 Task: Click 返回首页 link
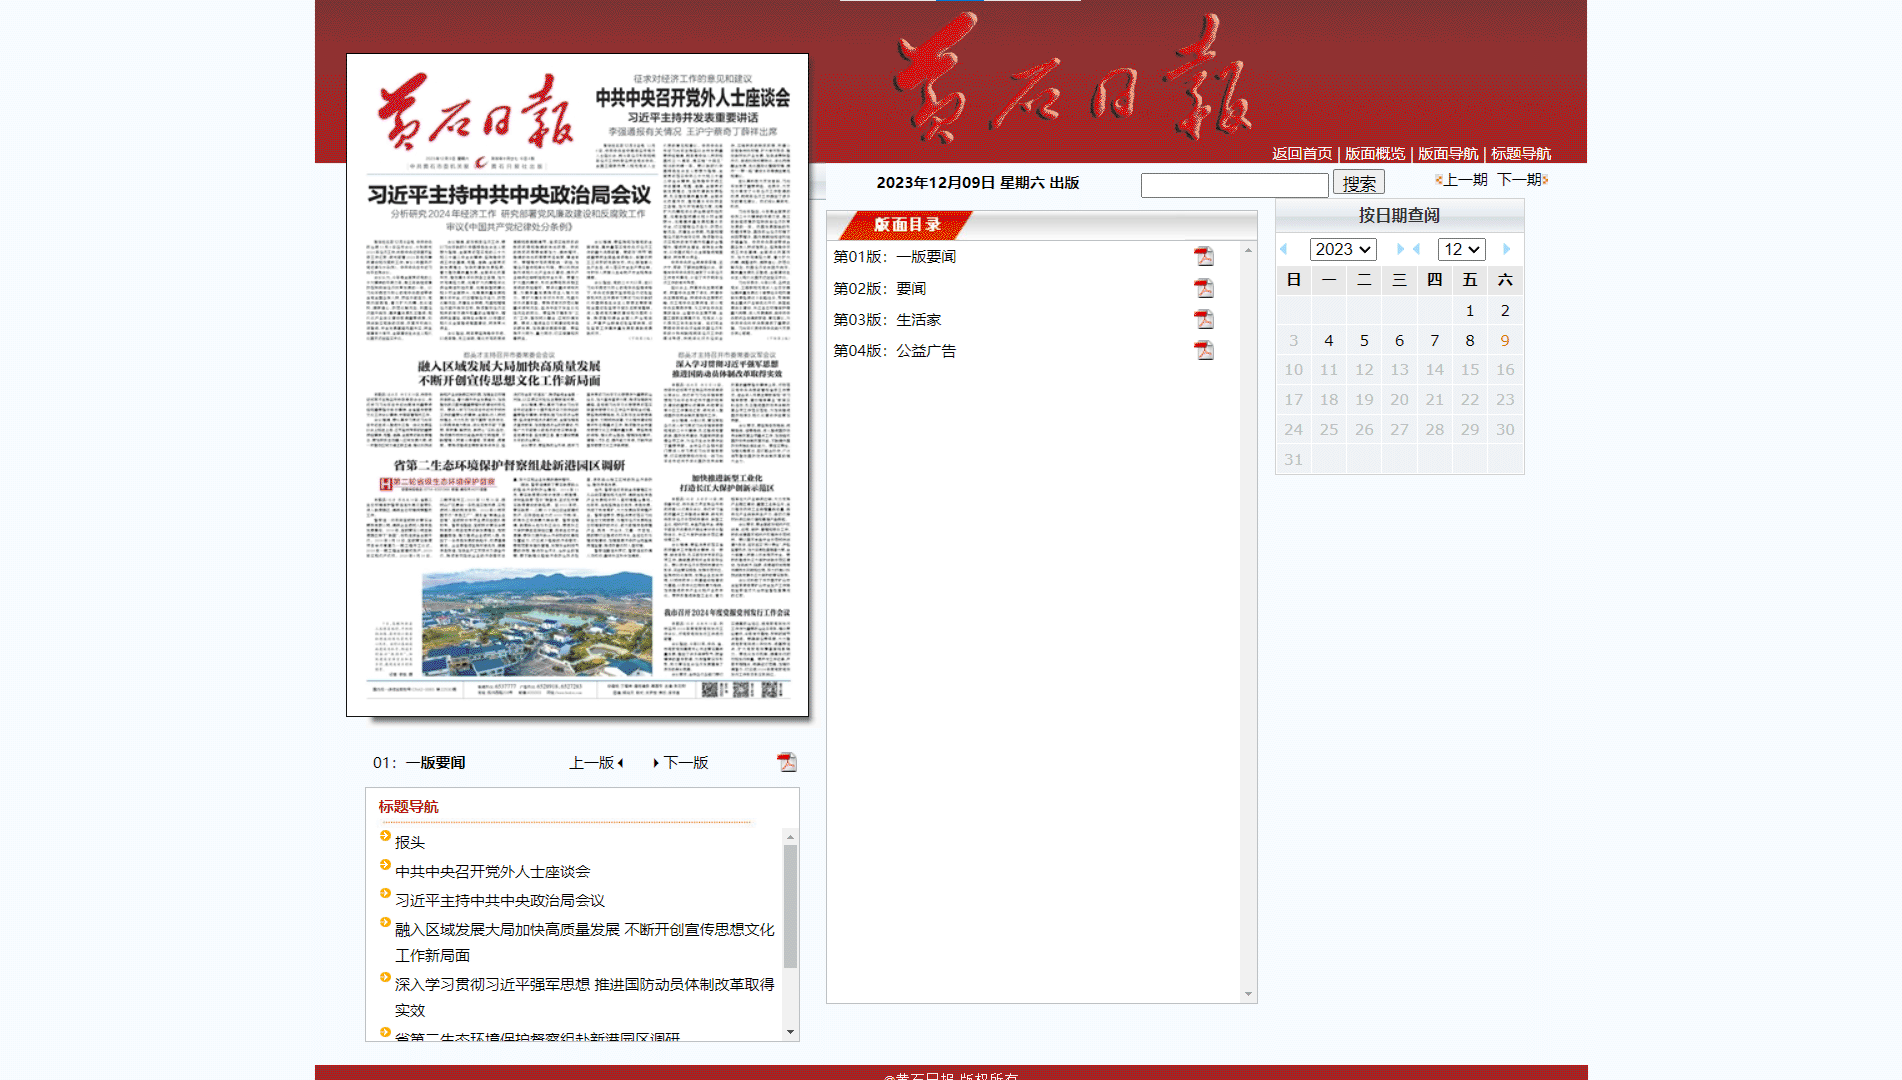click(1302, 154)
